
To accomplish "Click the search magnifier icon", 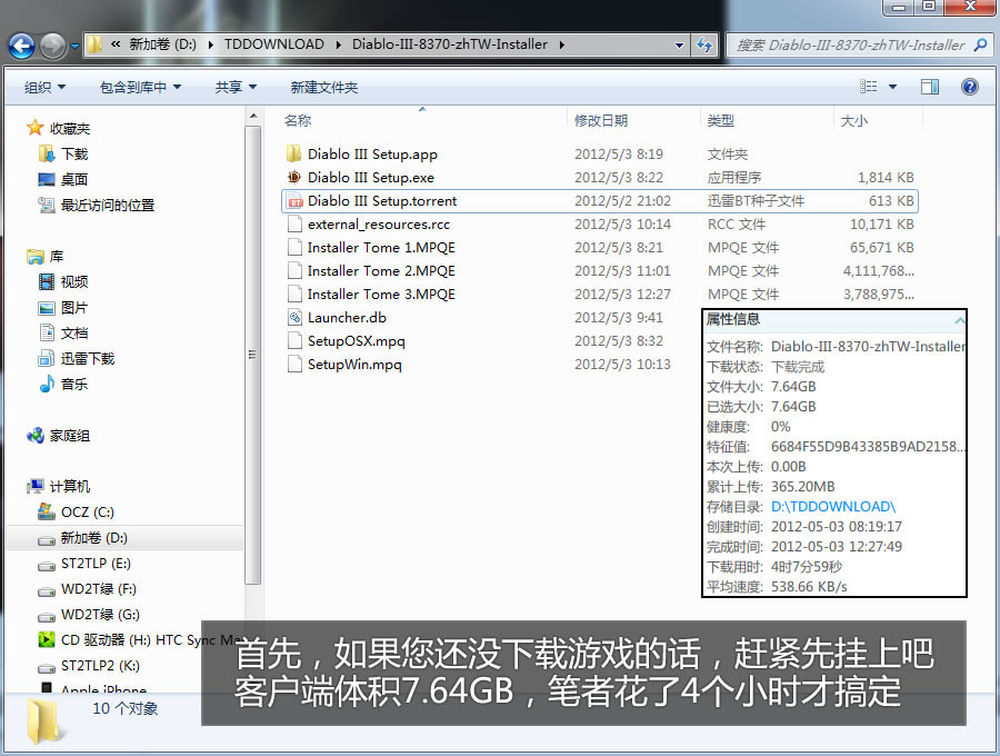I will coord(980,45).
